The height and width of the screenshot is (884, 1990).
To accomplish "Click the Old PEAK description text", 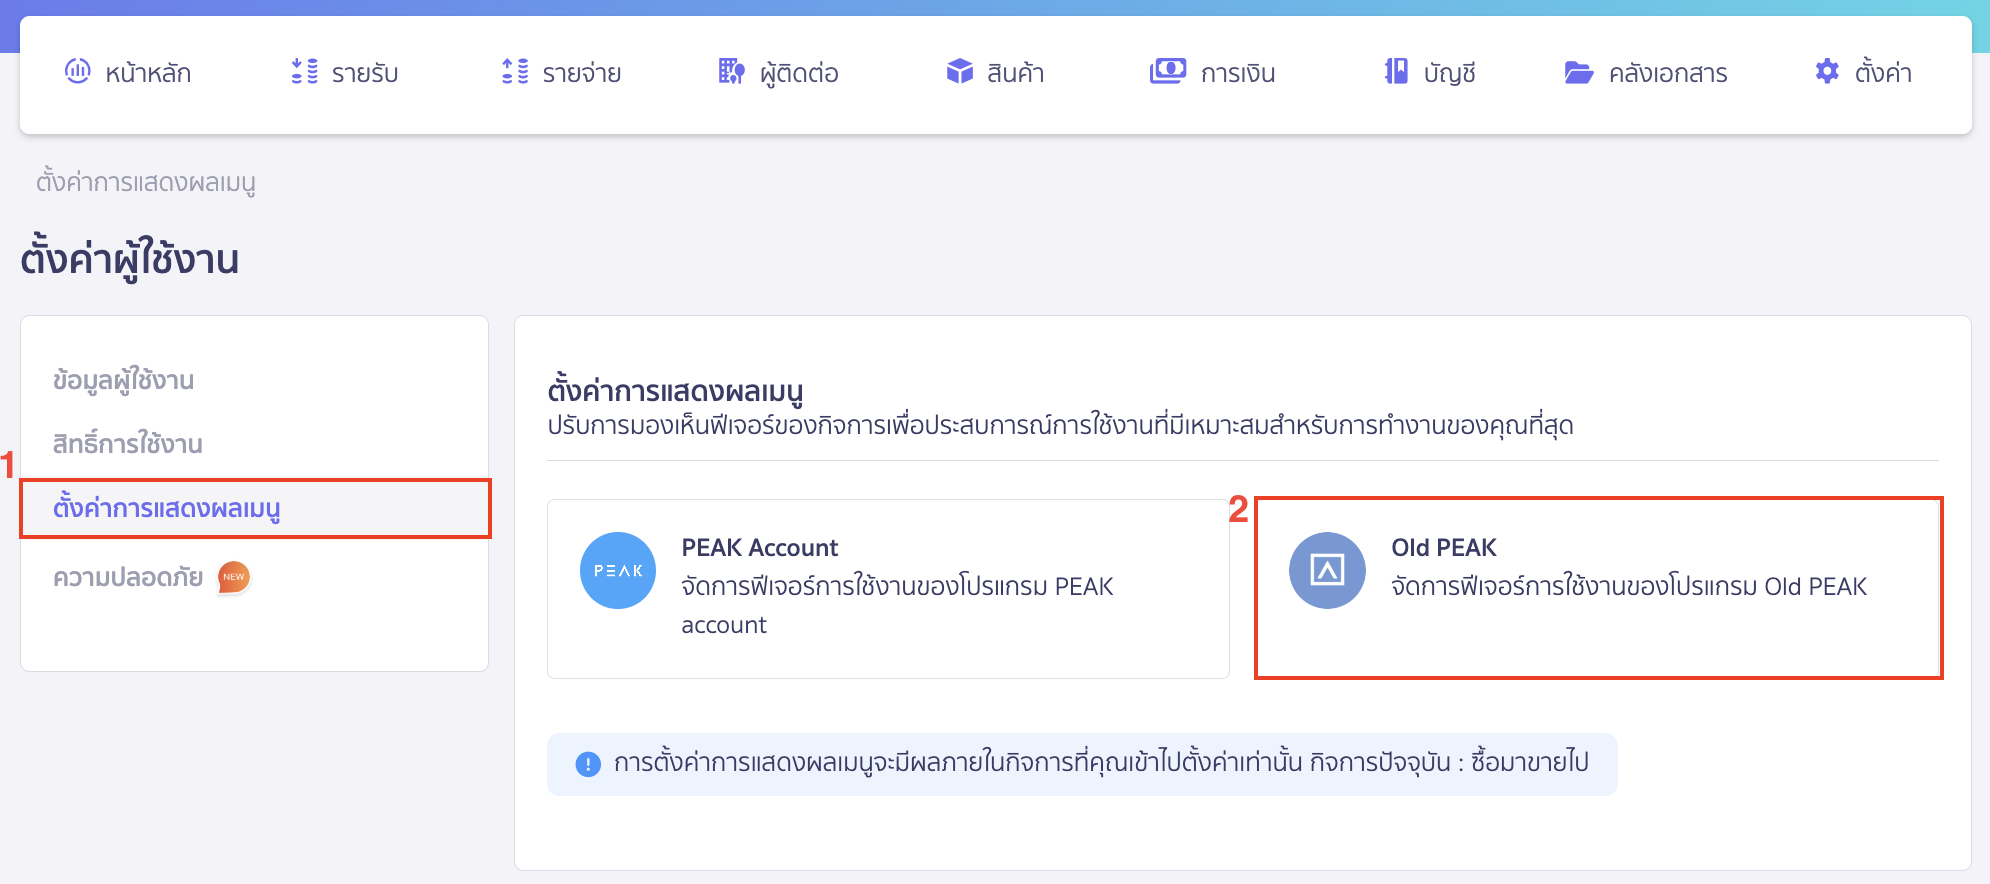I will click(1629, 586).
